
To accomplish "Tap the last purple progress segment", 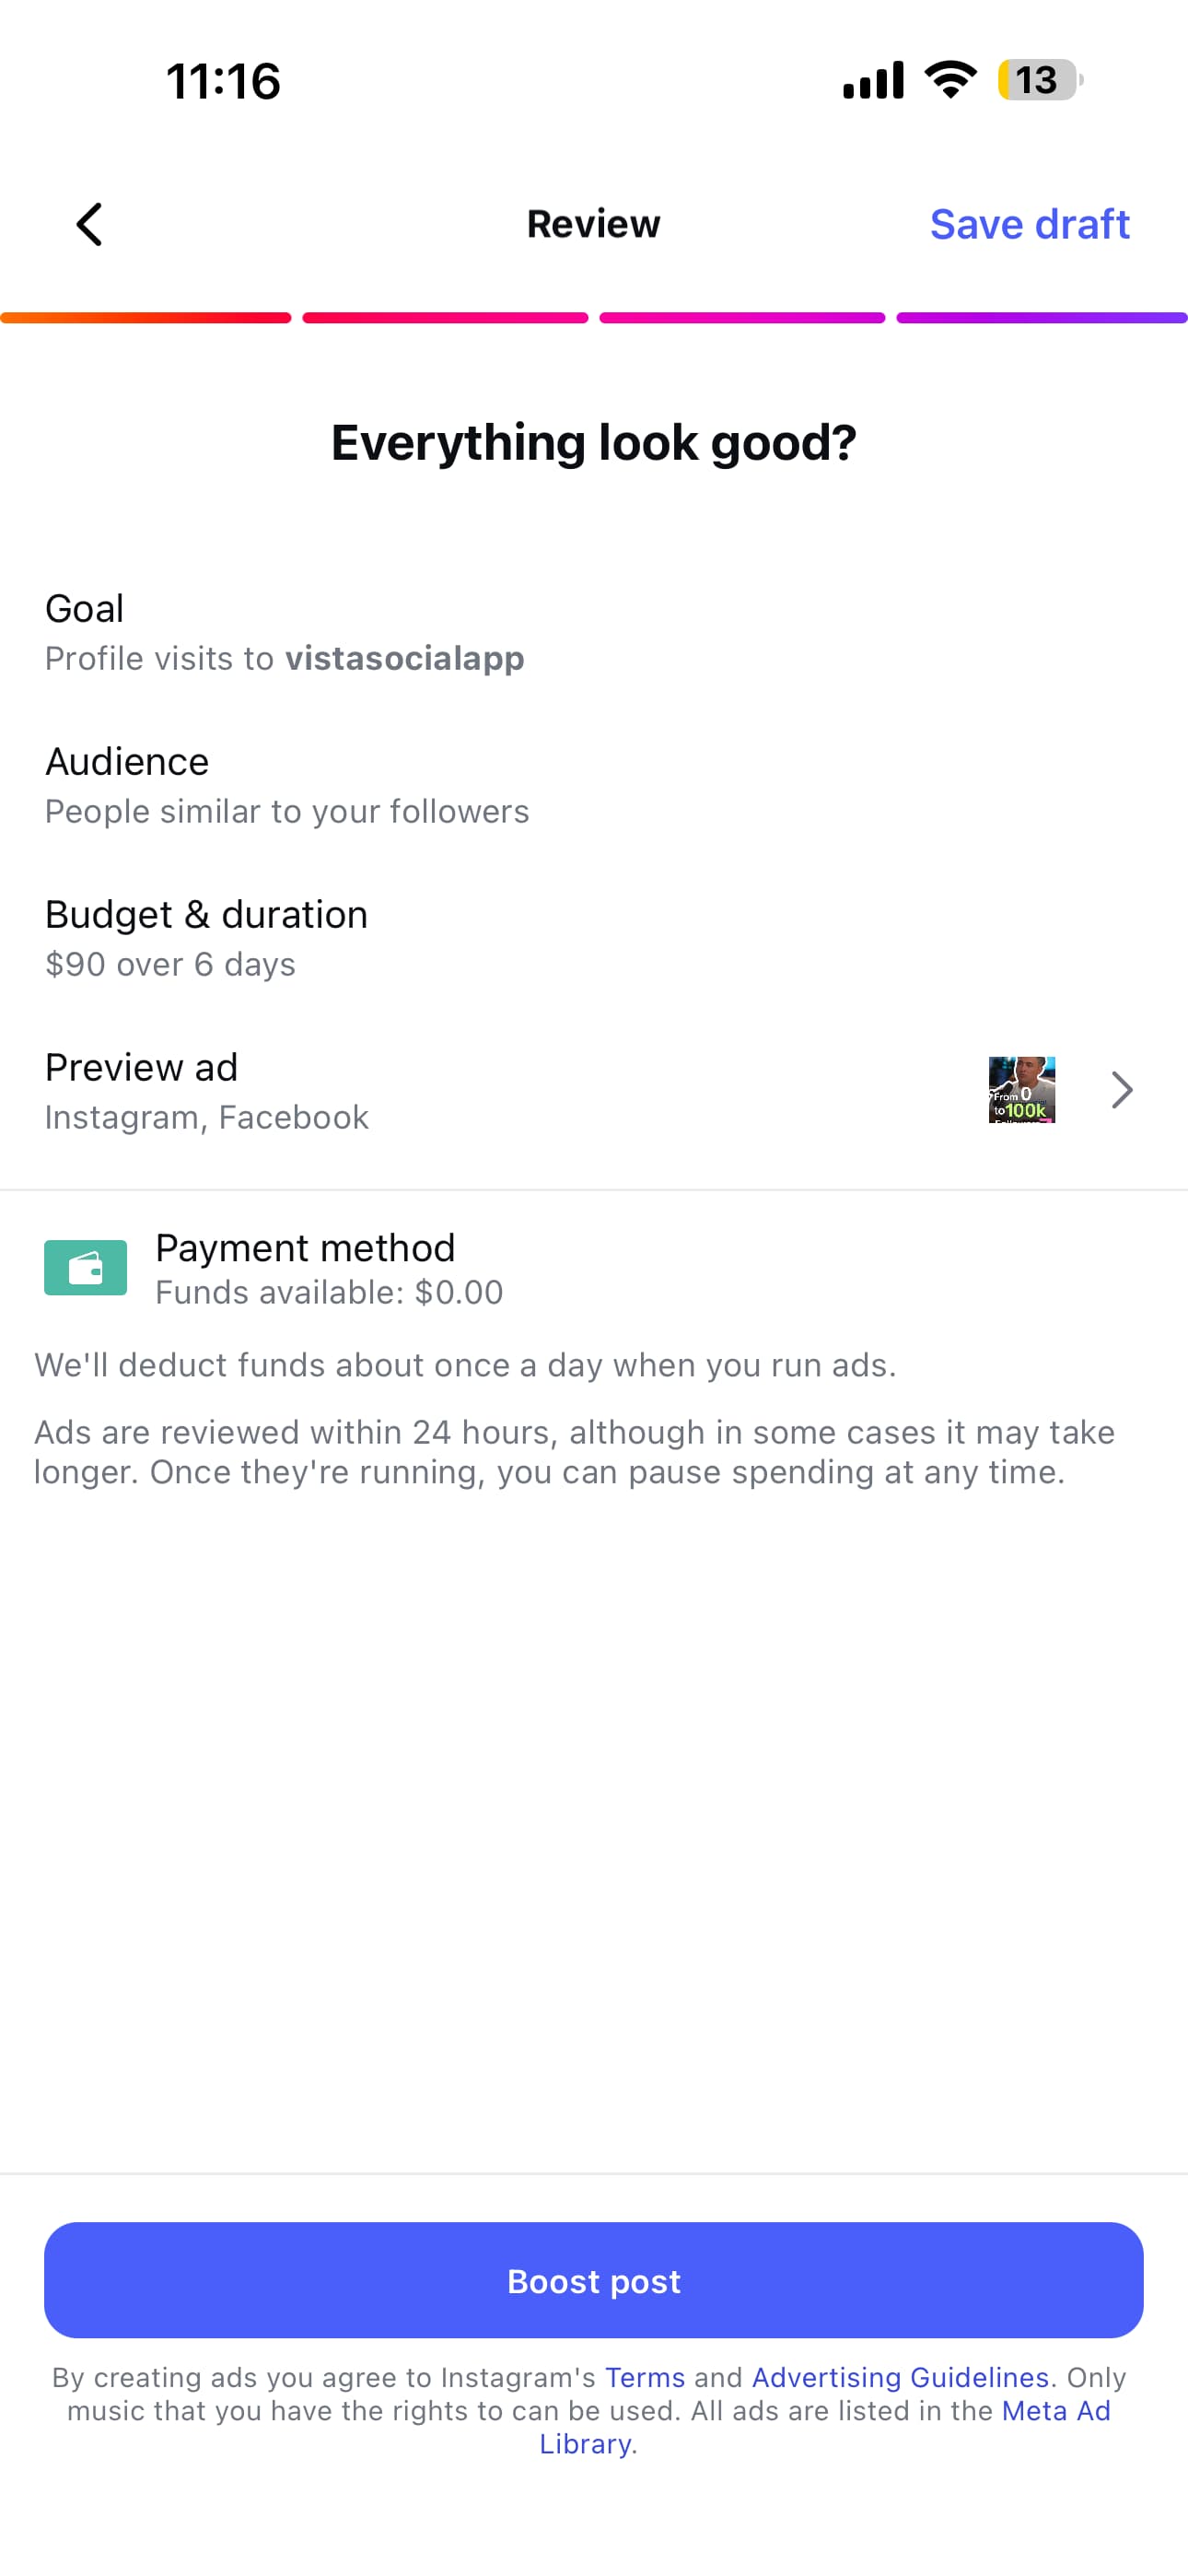I will click(x=1041, y=318).
